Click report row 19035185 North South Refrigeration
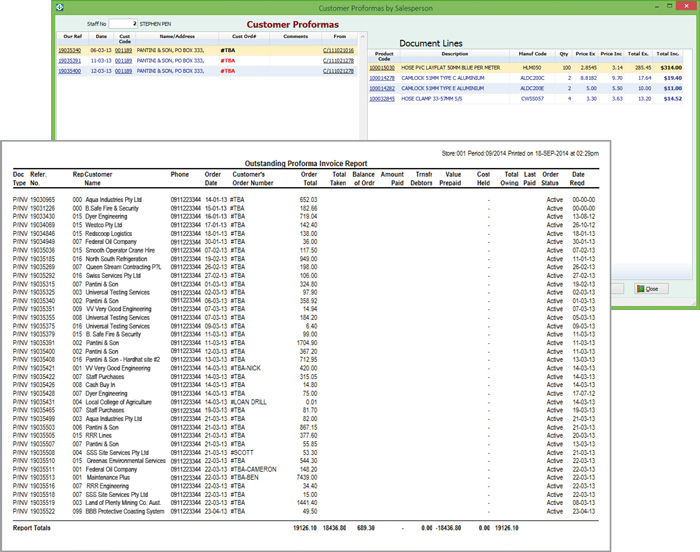The height and width of the screenshot is (552, 700). point(304,259)
